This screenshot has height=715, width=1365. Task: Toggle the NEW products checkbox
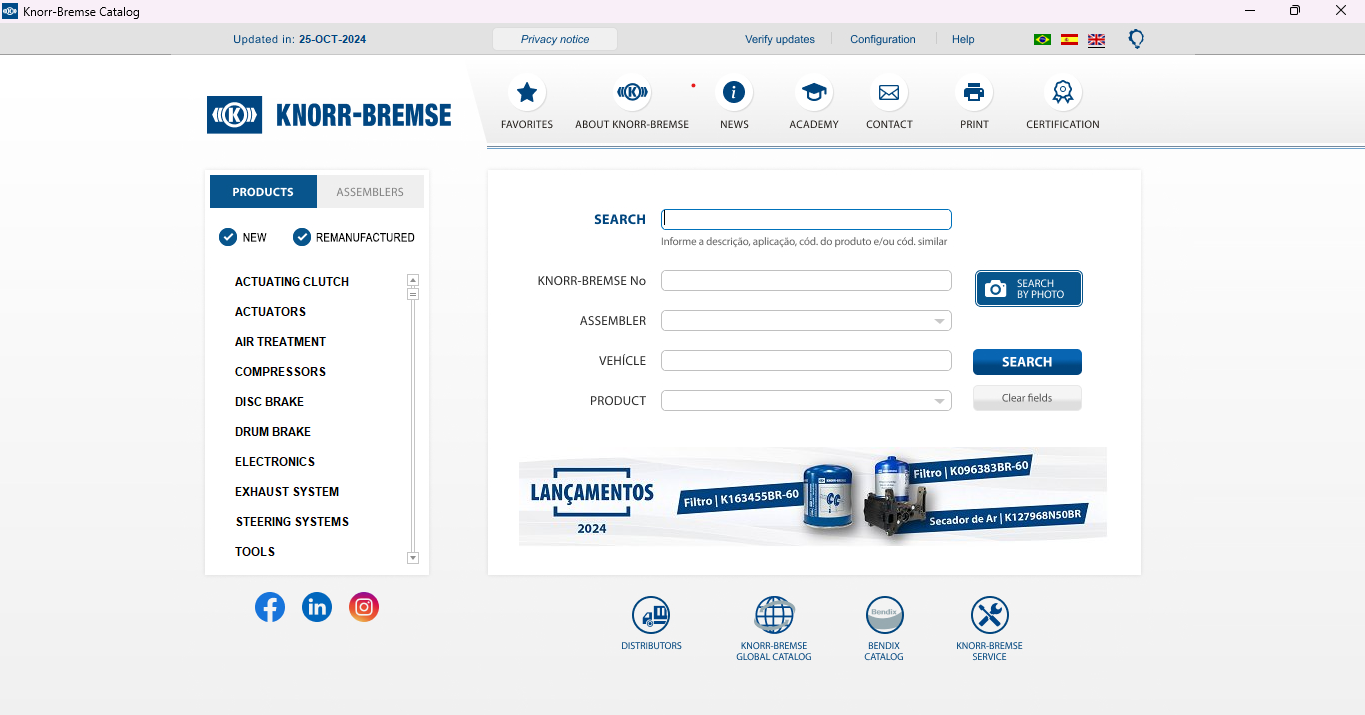228,237
